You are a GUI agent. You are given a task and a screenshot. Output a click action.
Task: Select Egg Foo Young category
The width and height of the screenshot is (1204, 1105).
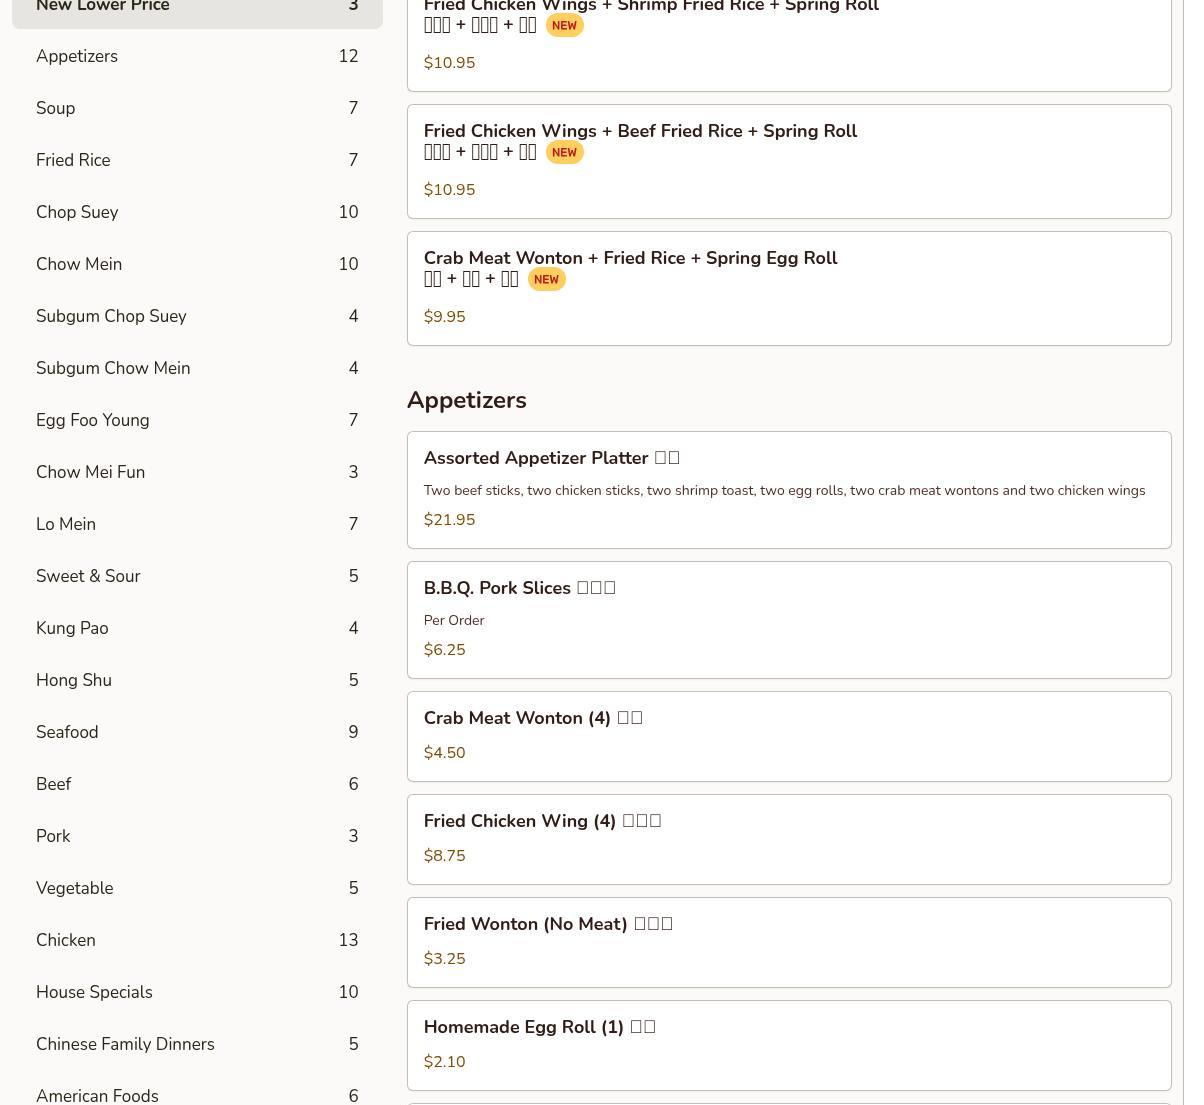[197, 420]
